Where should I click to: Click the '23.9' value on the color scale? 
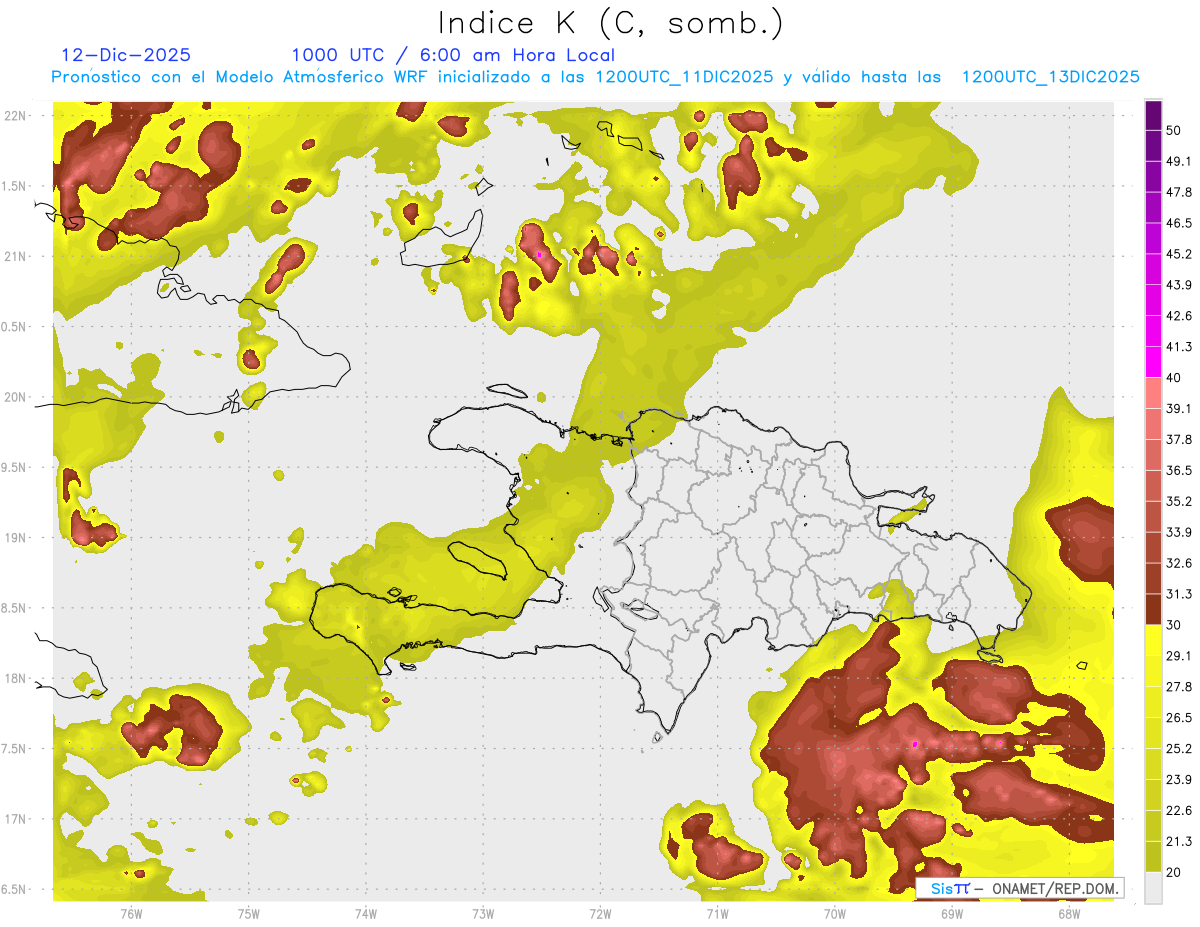click(1179, 779)
